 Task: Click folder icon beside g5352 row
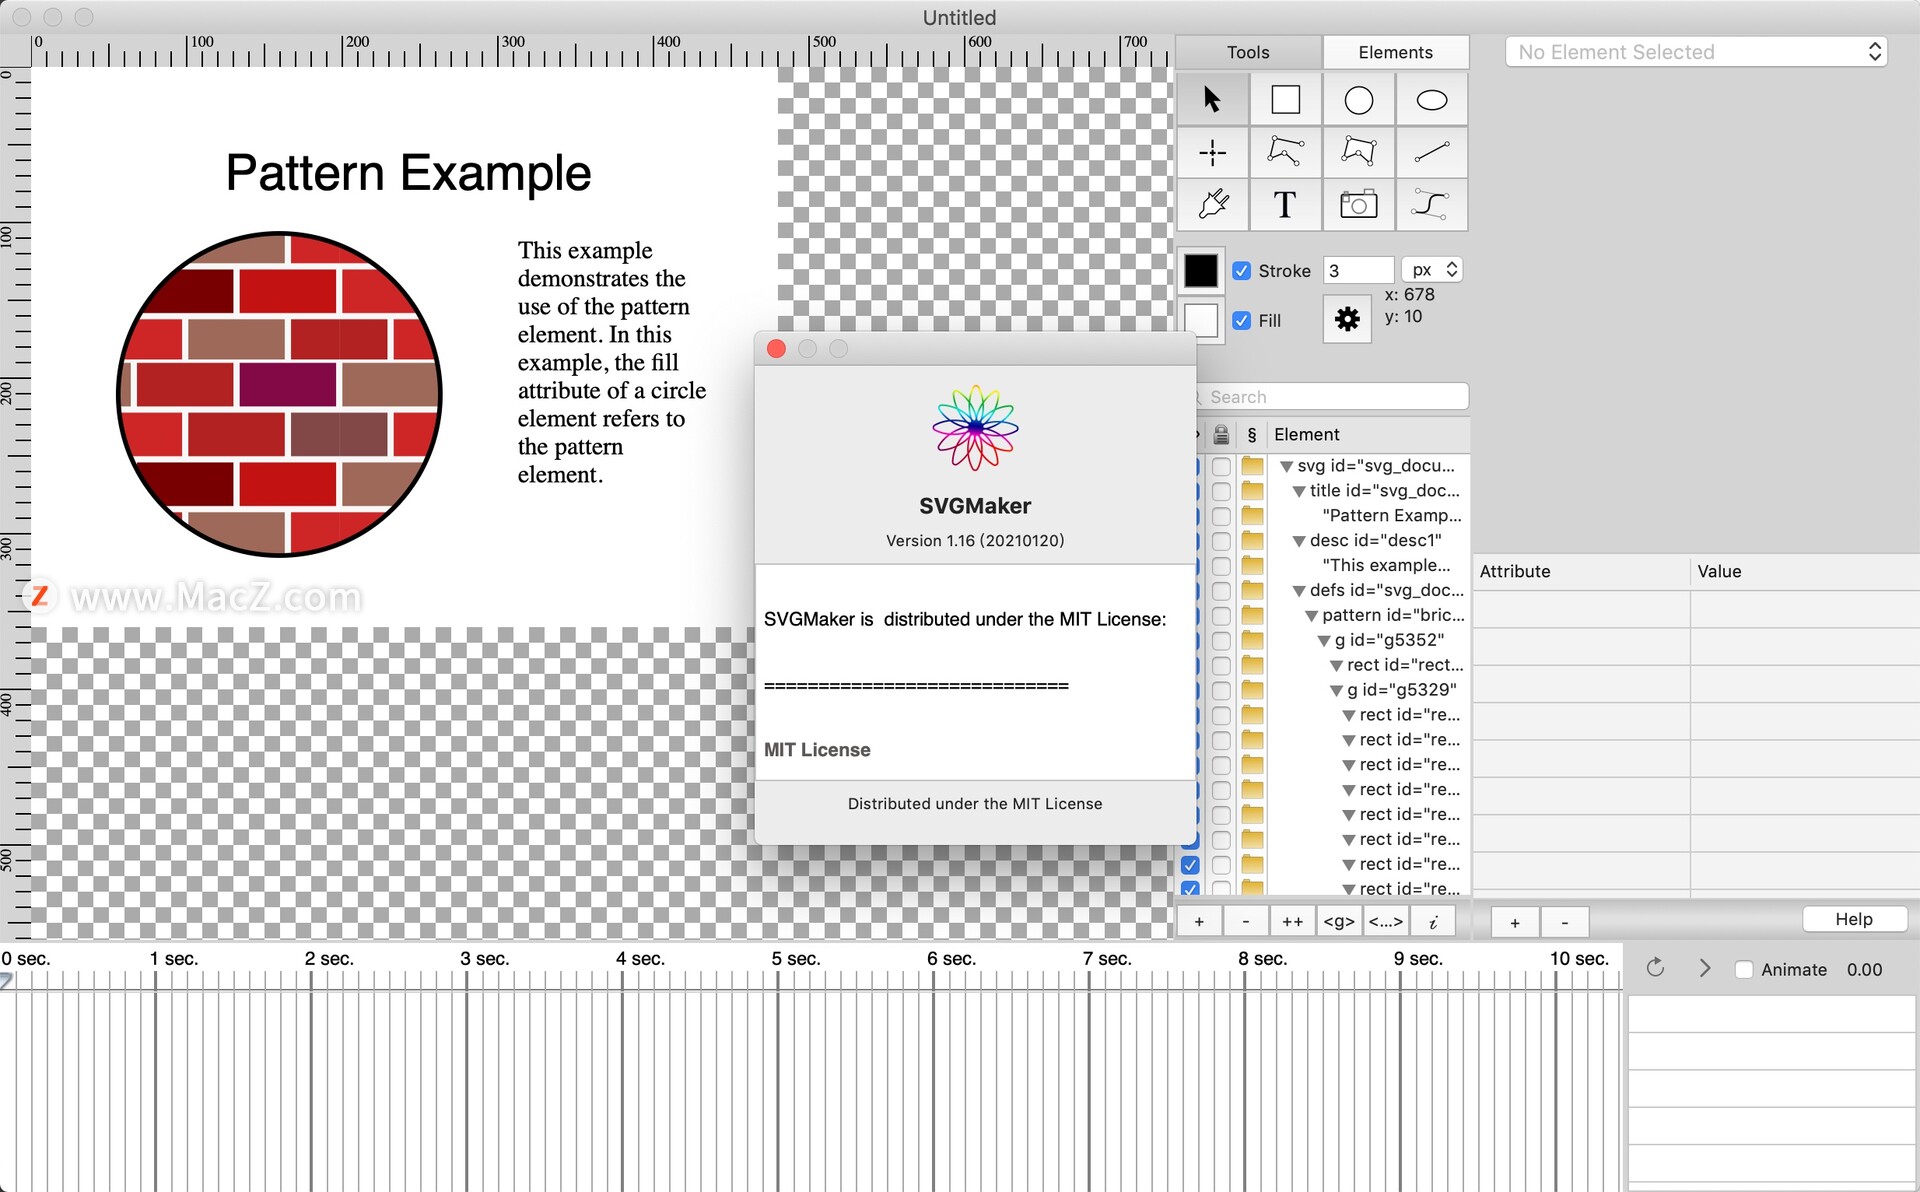[x=1252, y=640]
